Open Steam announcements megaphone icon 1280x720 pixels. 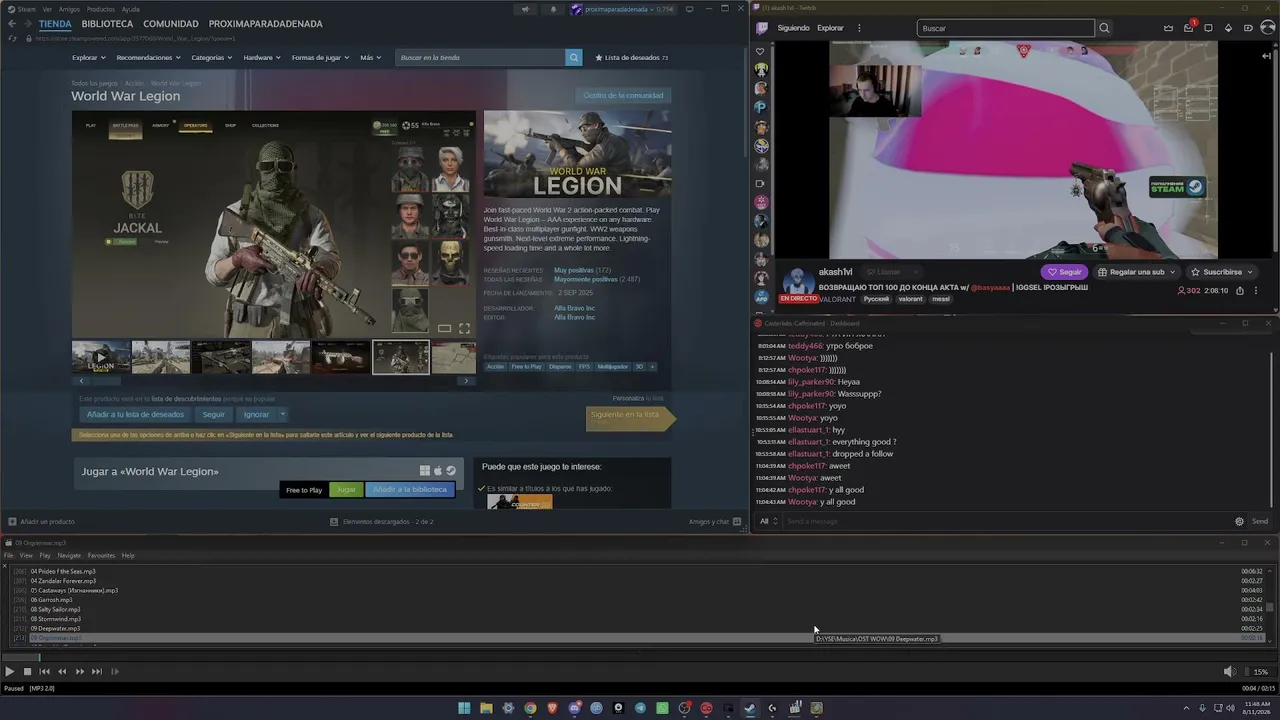pyautogui.click(x=526, y=10)
